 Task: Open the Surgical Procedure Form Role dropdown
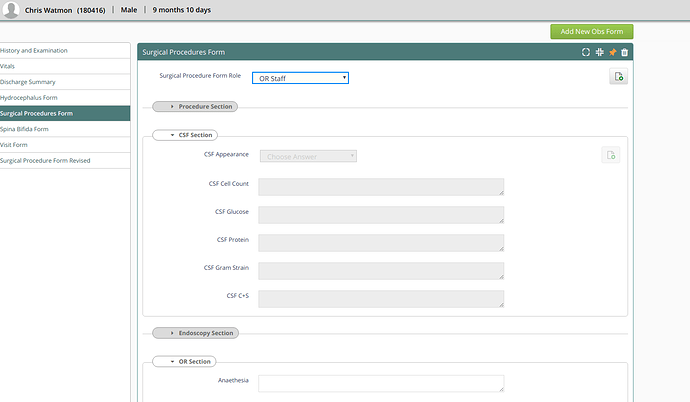click(300, 78)
